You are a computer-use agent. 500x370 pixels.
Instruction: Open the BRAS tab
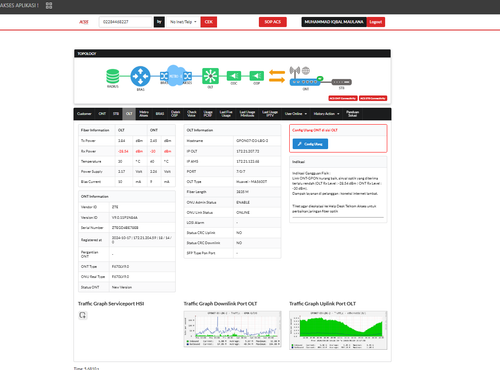[x=160, y=114]
